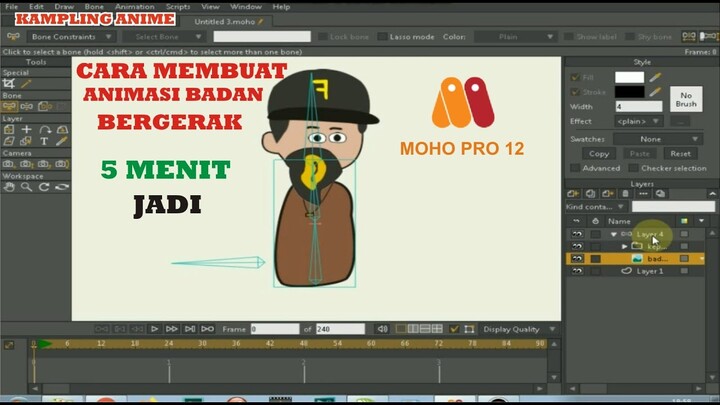Screen dimensions: 720x405
Task: Click the stroke color pencil picker icon
Action: 655,92
